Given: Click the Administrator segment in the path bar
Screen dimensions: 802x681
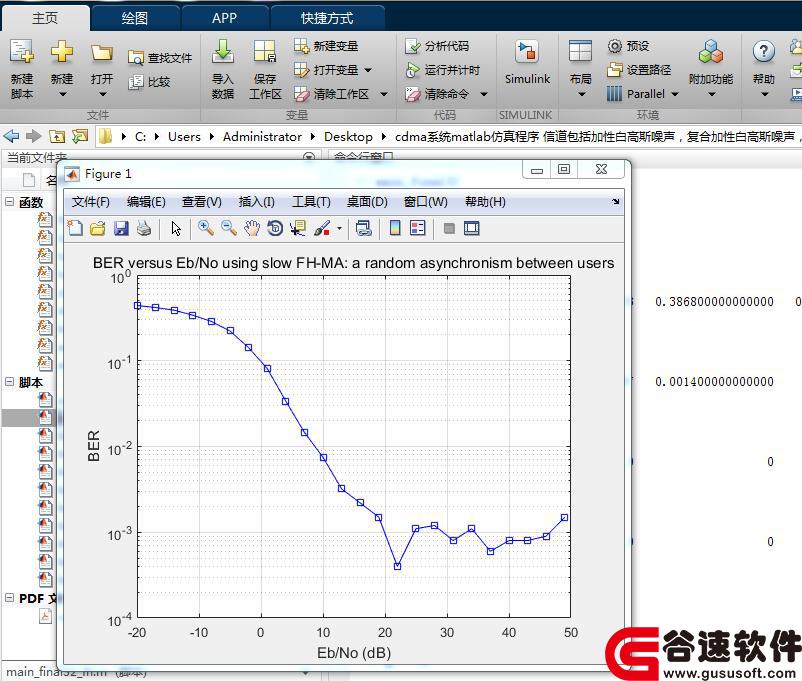Looking at the screenshot, I should point(262,137).
